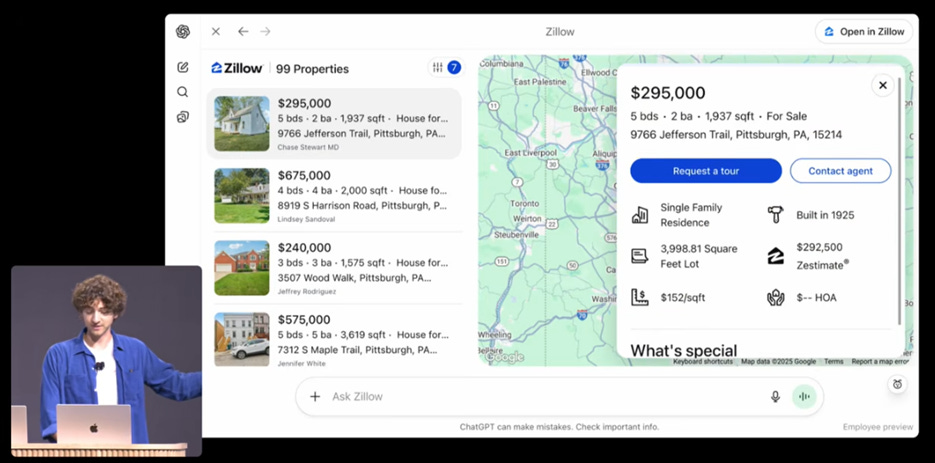Click the $292,500 Zestimate value
935x463 pixels.
819,247
